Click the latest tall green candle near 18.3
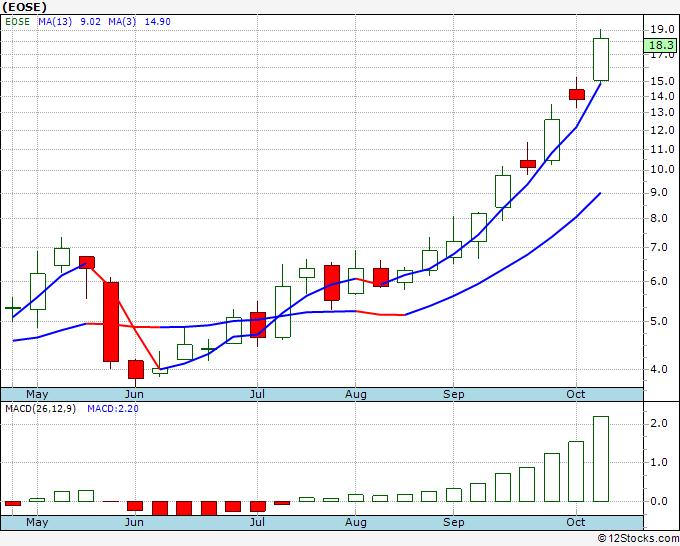The image size is (680, 546). [601, 59]
